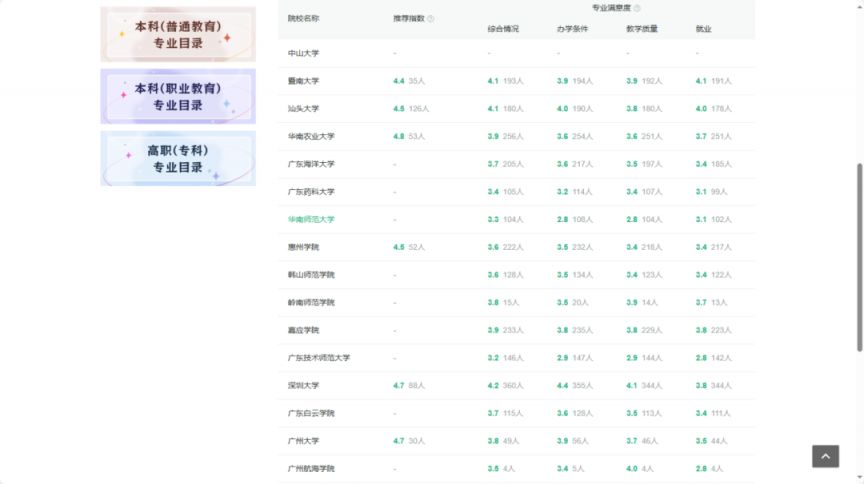Open the 中山大学 school link
This screenshot has width=864, height=484.
303,53
